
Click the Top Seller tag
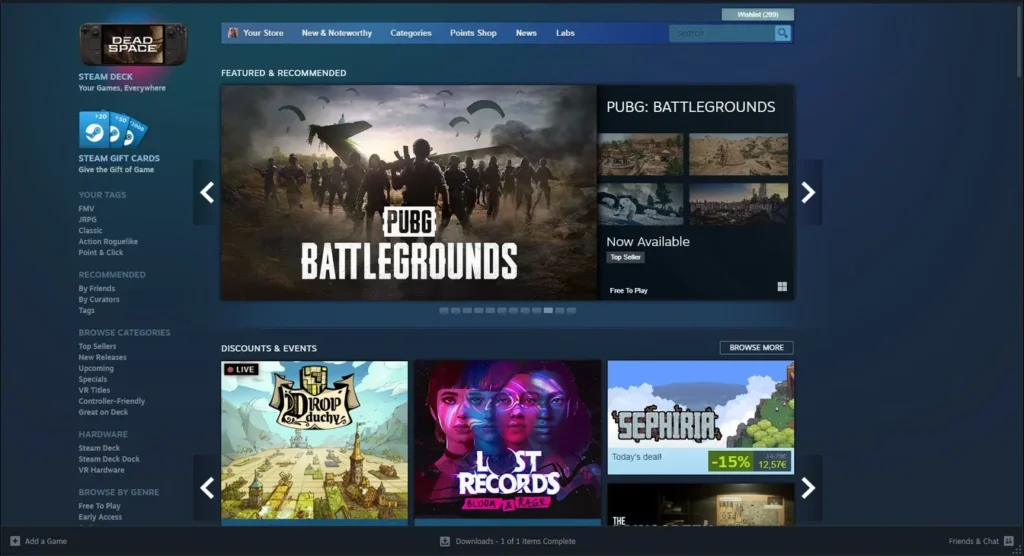click(625, 257)
